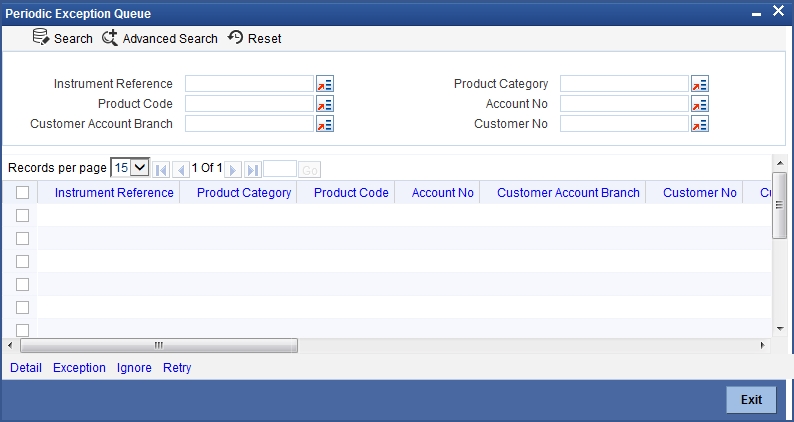The height and width of the screenshot is (422, 794).
Task: Close the Periodic Exception Queue window
Action: click(778, 11)
